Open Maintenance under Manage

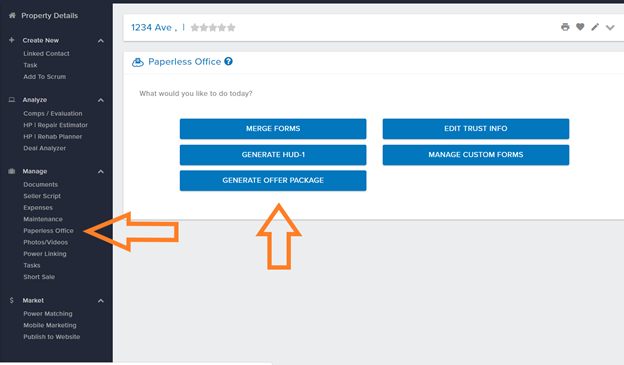(x=43, y=219)
